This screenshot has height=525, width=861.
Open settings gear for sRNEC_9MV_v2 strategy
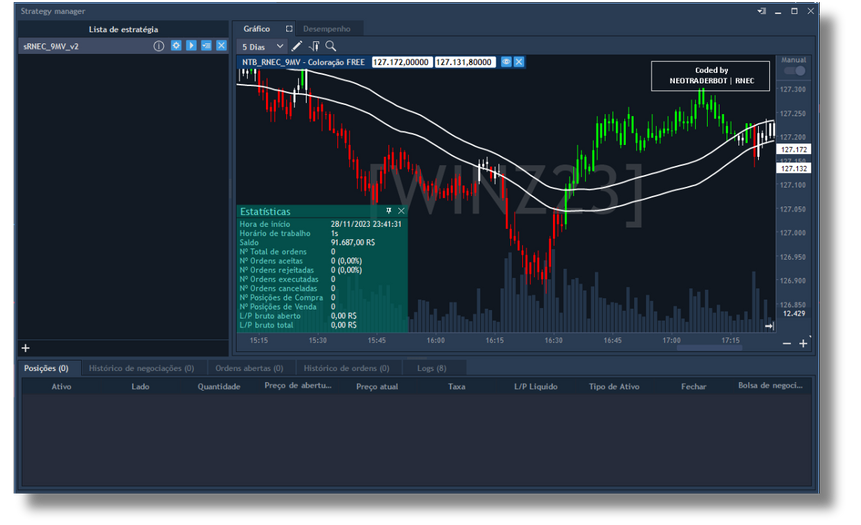176,46
